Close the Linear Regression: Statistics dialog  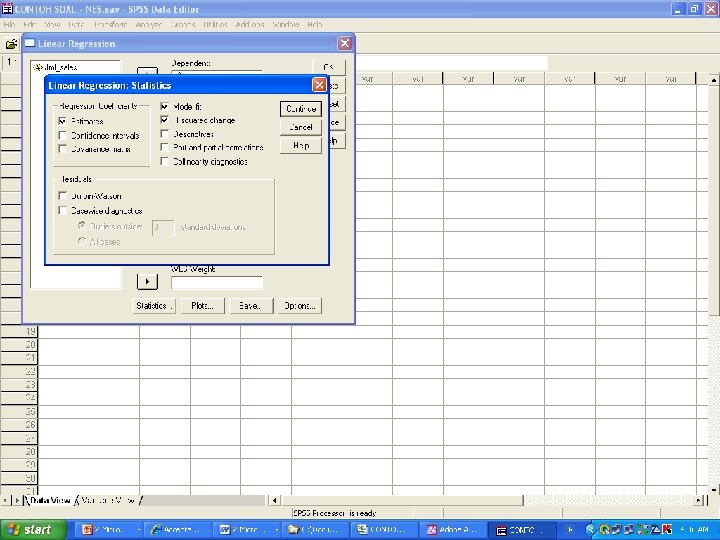[x=319, y=85]
